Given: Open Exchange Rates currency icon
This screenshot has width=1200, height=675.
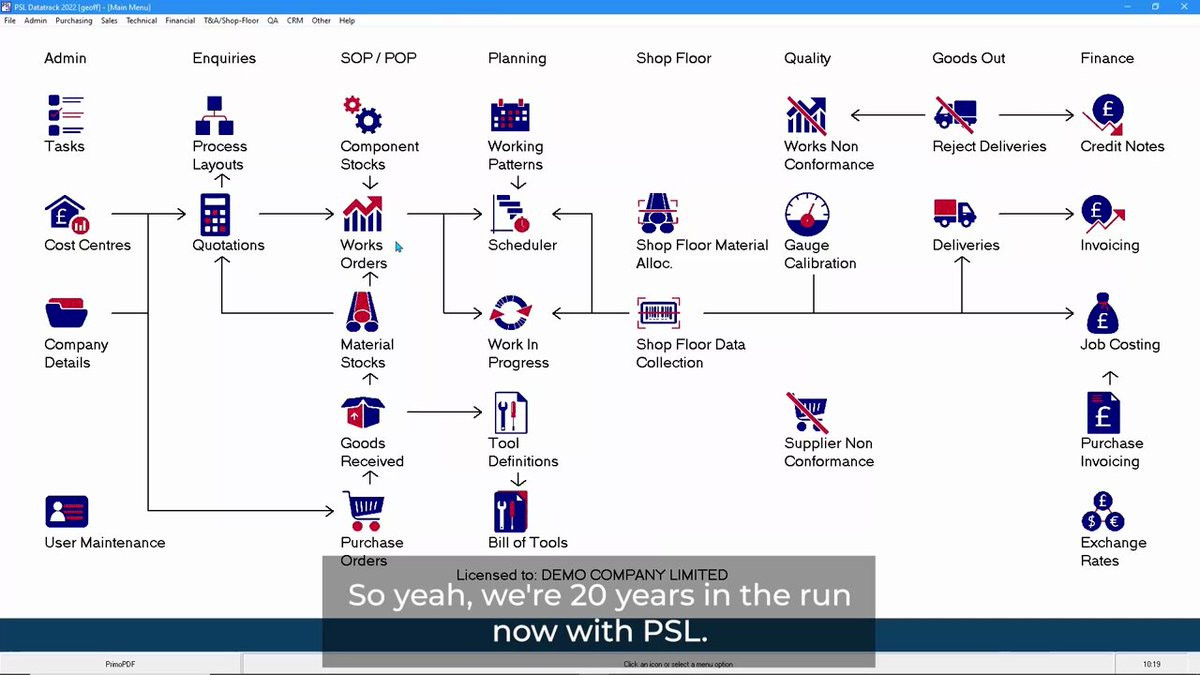Looking at the screenshot, I should click(1102, 511).
